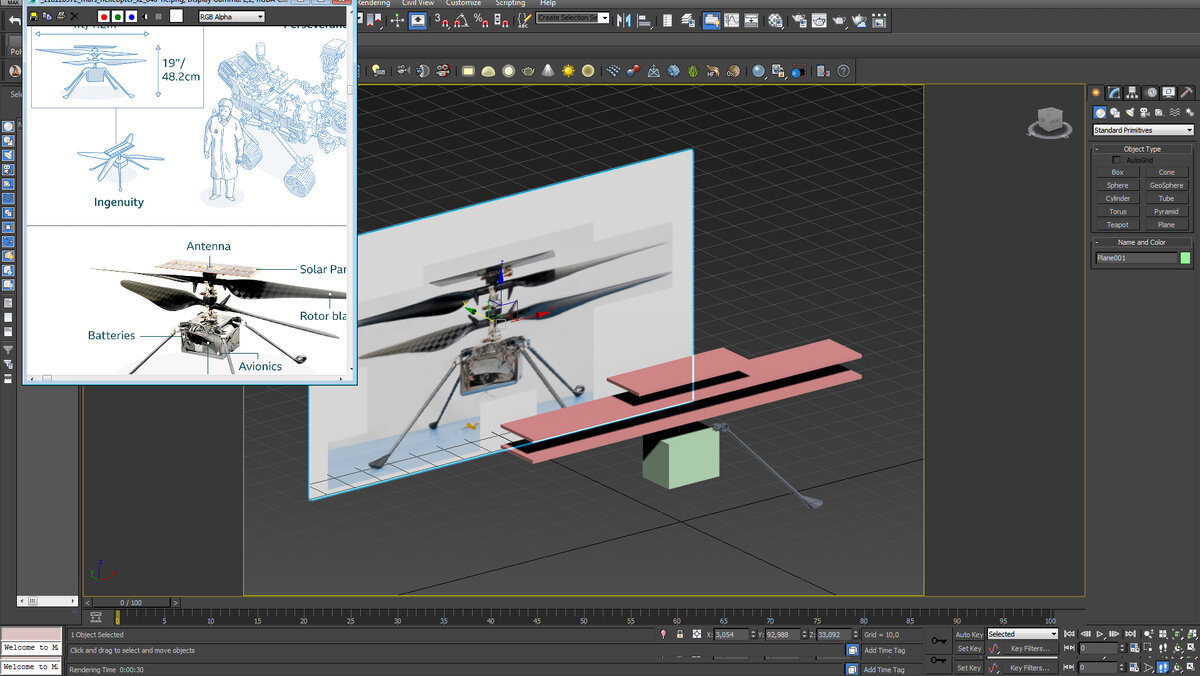Open the Standard Primitives dropdown
The width and height of the screenshot is (1200, 676).
coord(1144,131)
